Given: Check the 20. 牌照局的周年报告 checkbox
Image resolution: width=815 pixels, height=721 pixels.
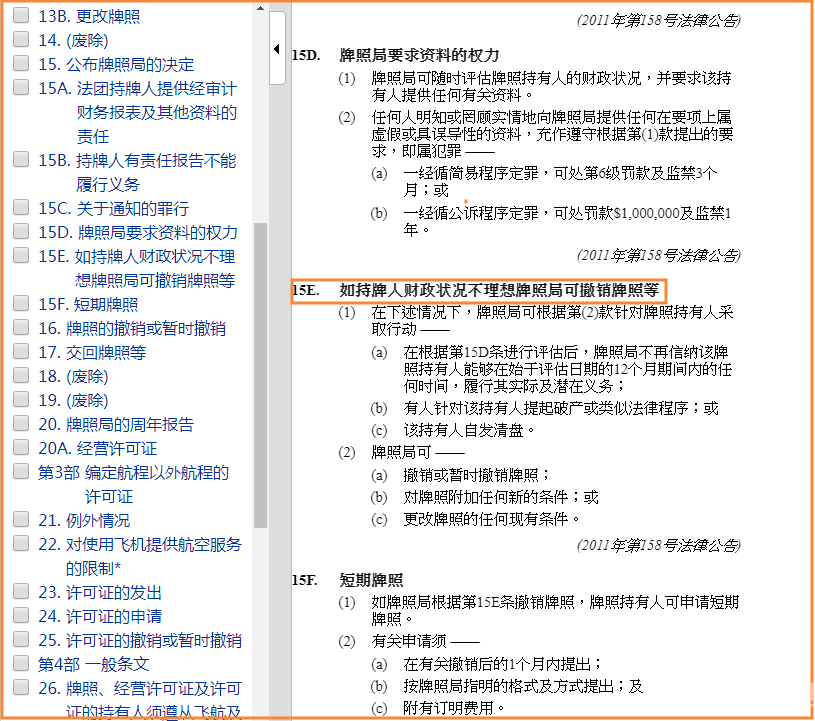Looking at the screenshot, I should tap(21, 423).
